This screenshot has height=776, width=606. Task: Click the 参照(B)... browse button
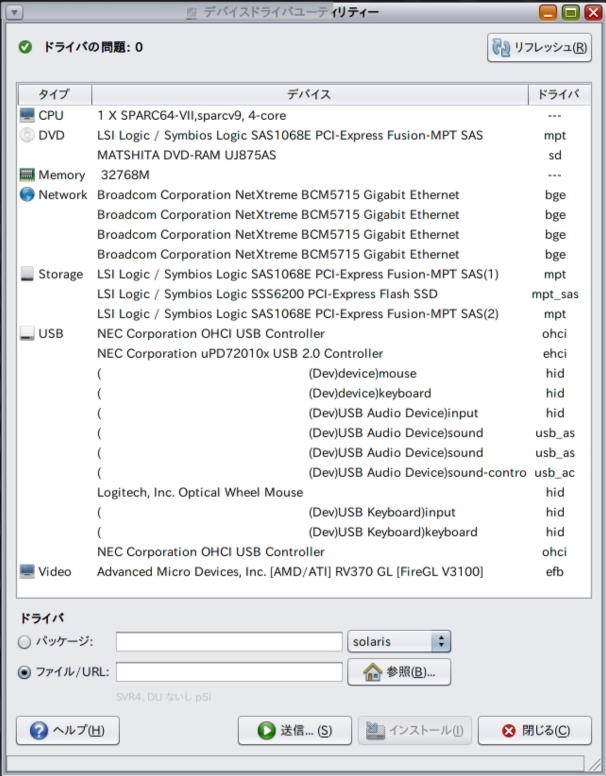(399, 672)
